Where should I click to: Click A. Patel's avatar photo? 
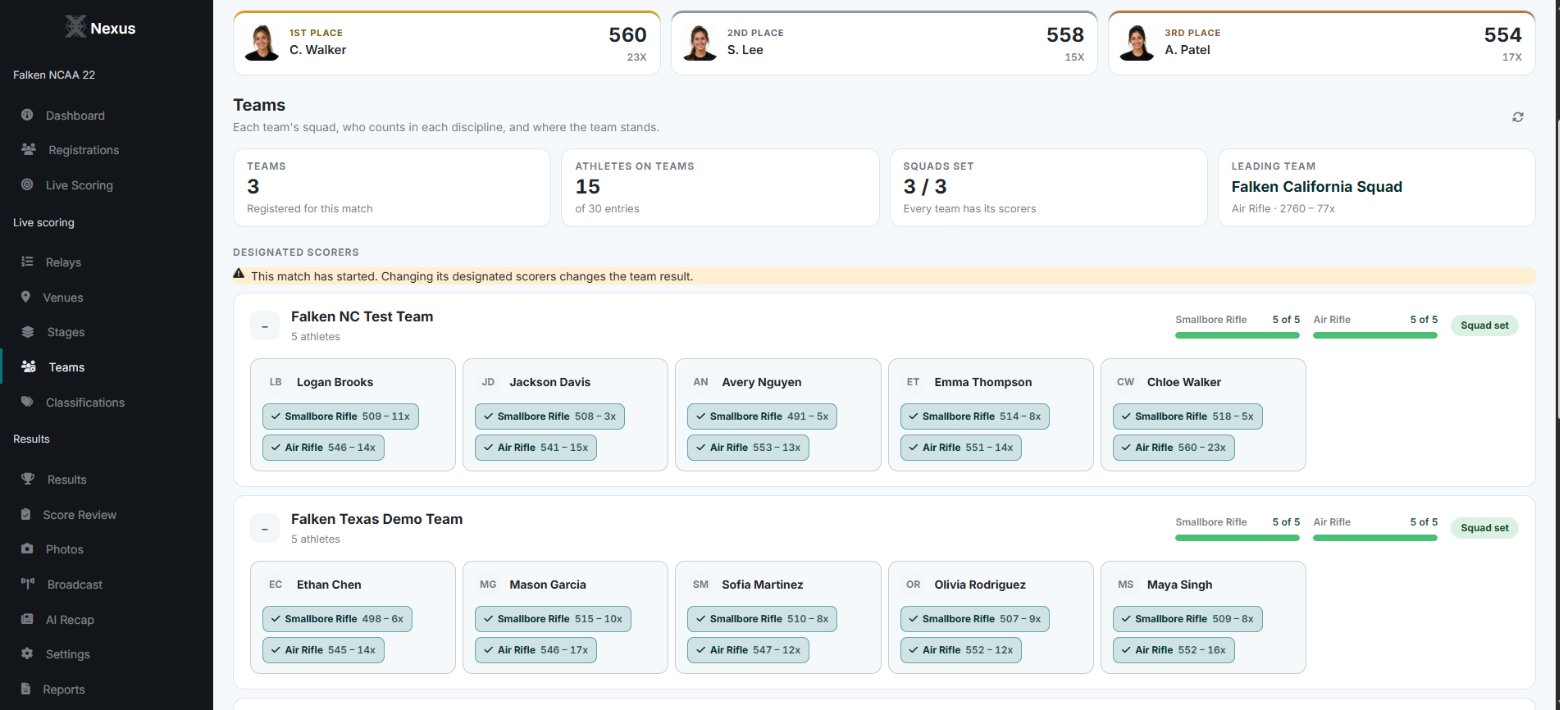pyautogui.click(x=1137, y=43)
